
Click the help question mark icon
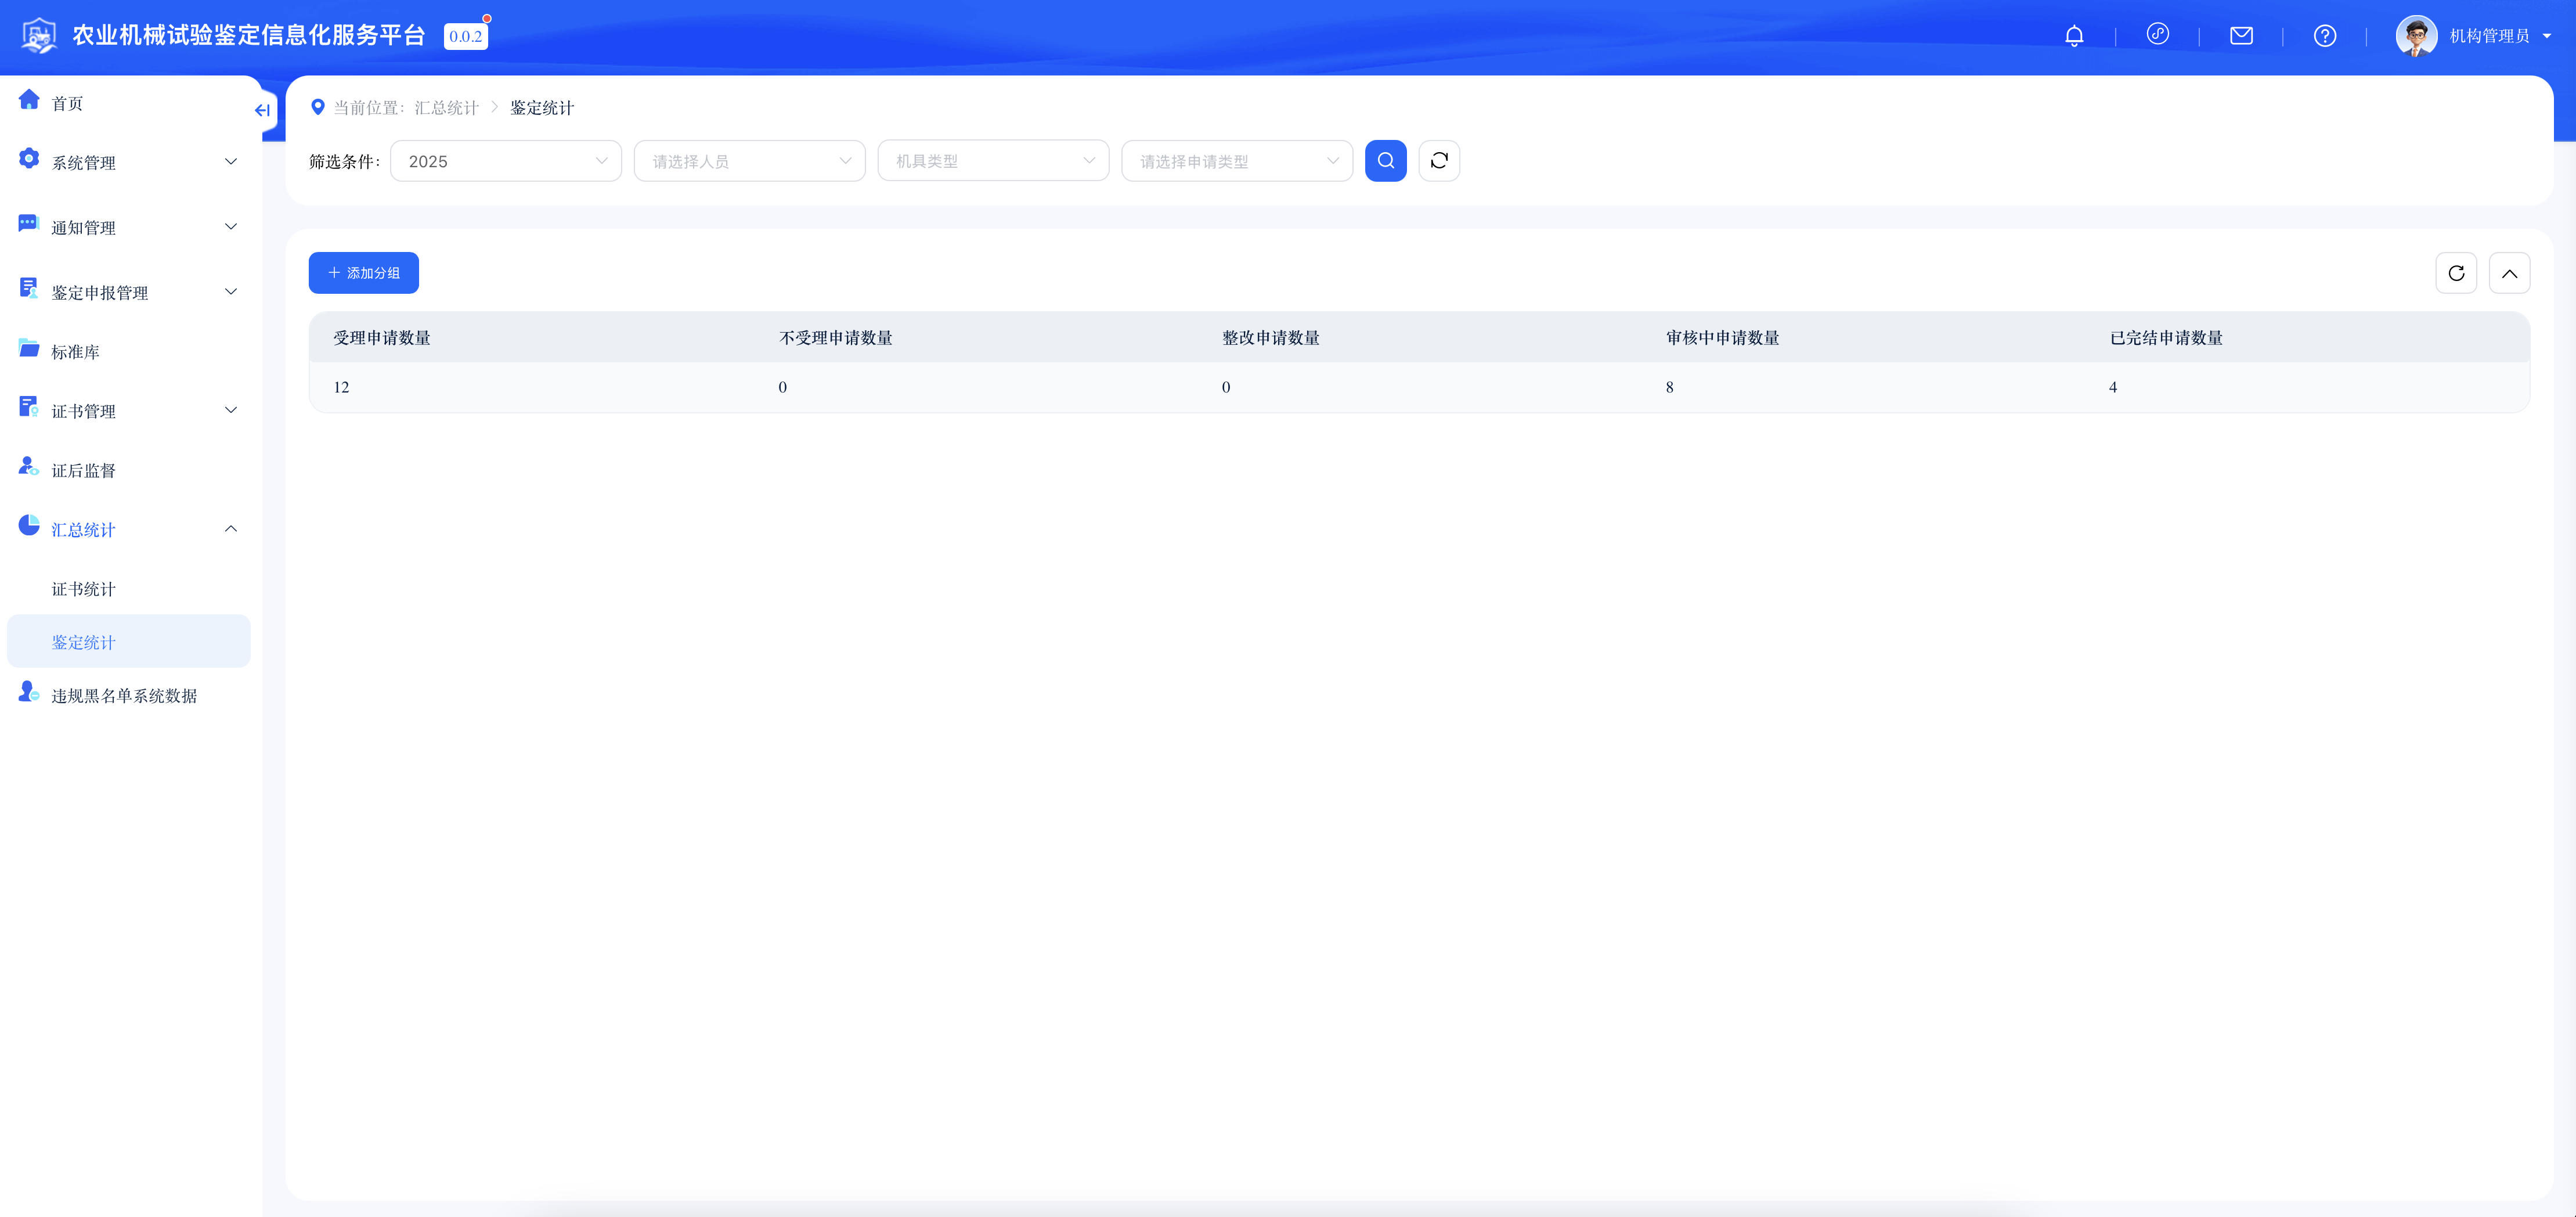(x=2324, y=36)
